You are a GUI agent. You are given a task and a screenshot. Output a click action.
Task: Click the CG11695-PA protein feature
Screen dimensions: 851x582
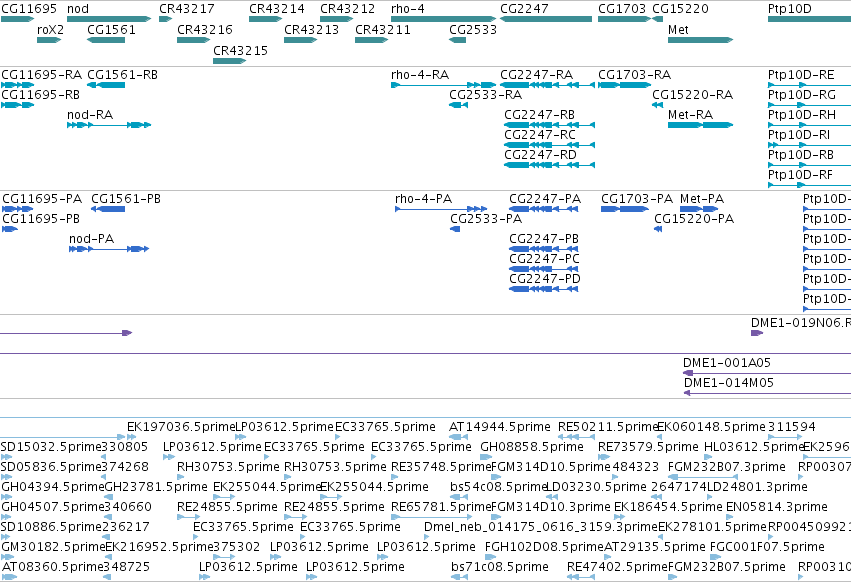click(17, 209)
